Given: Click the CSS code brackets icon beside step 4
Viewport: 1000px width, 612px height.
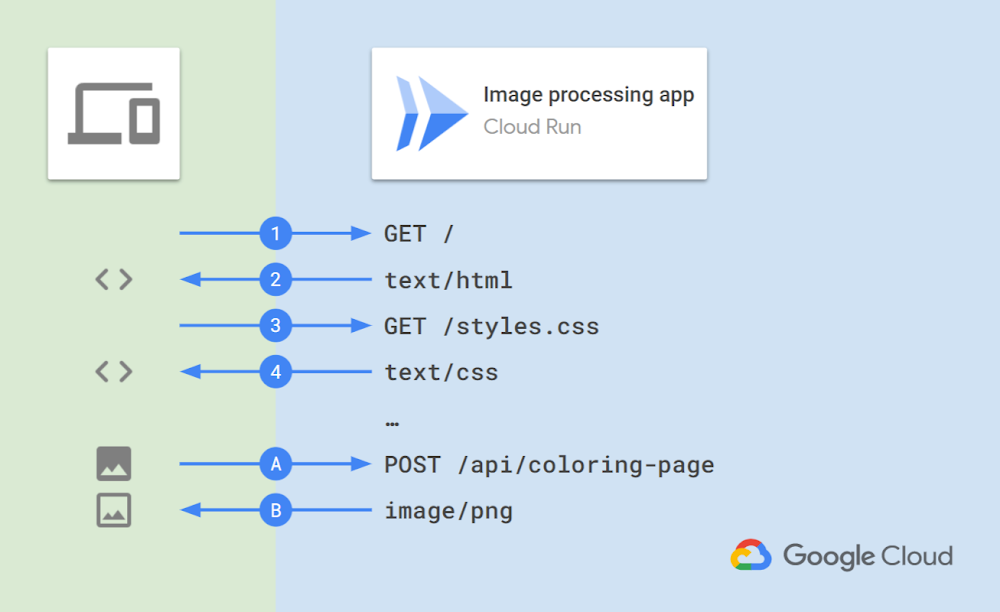Looking at the screenshot, I should (x=113, y=371).
